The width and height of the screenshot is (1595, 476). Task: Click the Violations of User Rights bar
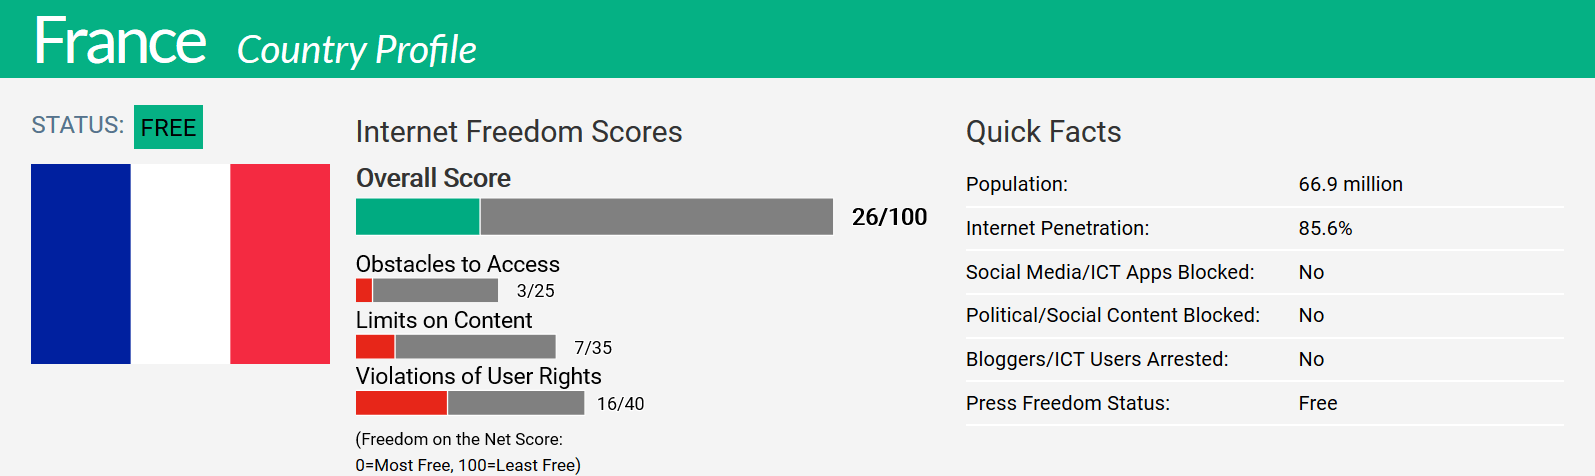(x=470, y=403)
